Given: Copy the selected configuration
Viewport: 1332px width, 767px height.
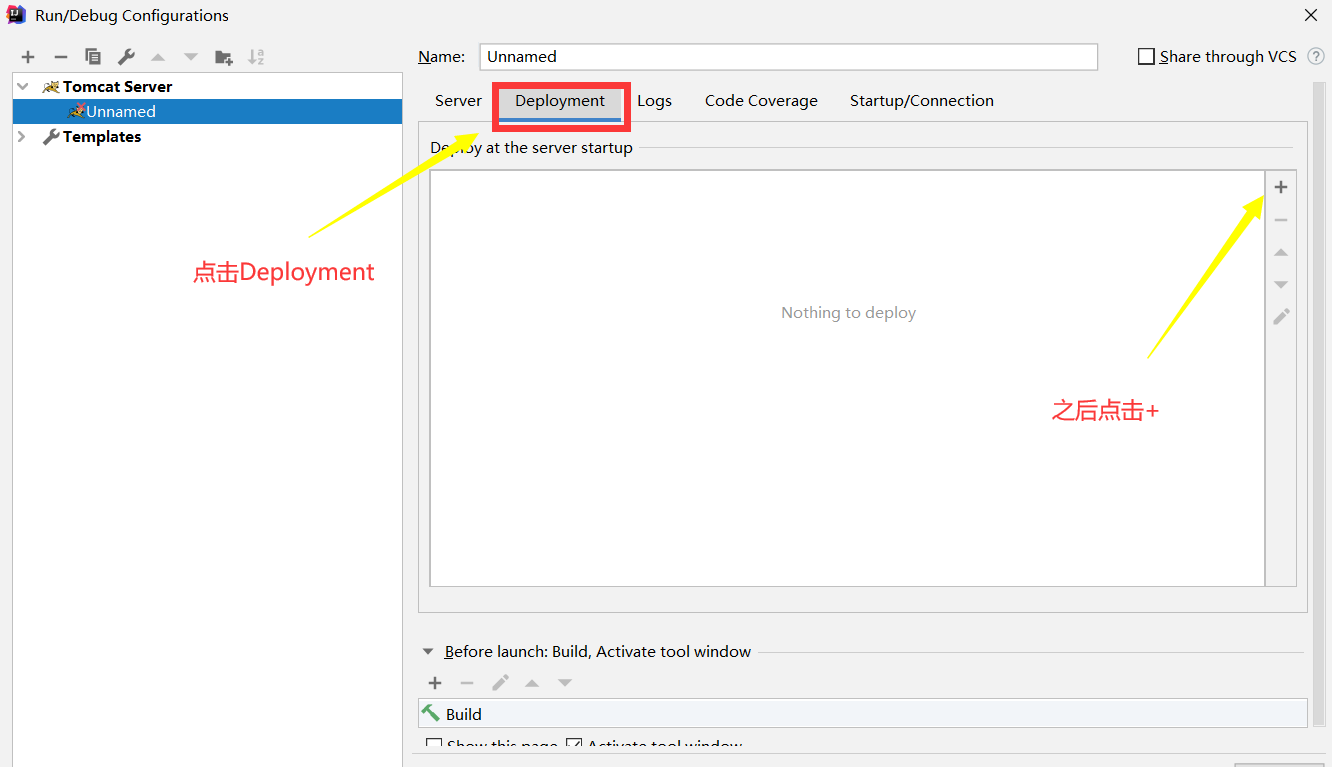Looking at the screenshot, I should coord(93,57).
